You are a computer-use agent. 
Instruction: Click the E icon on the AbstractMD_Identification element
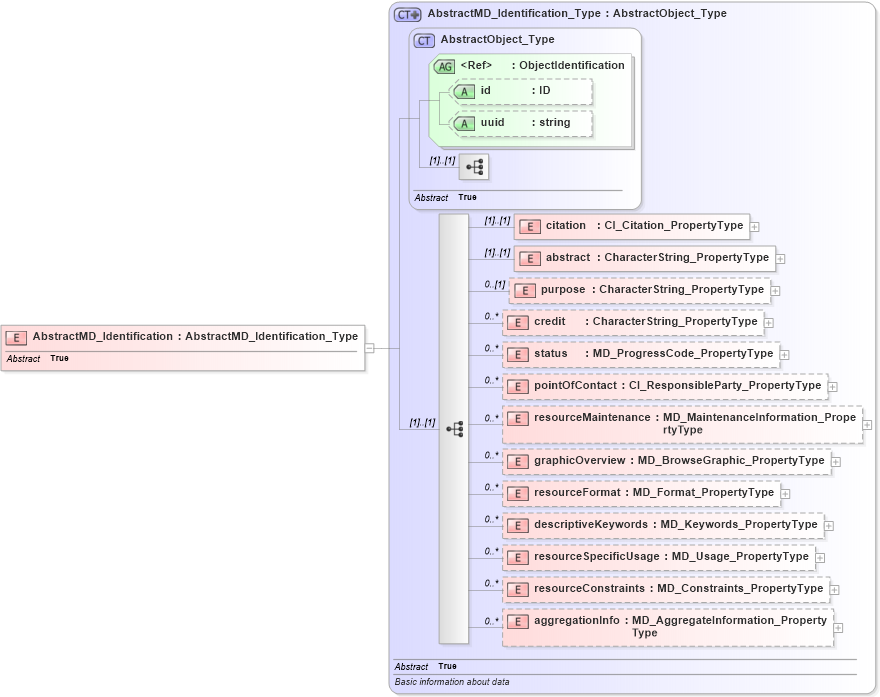[x=16, y=336]
